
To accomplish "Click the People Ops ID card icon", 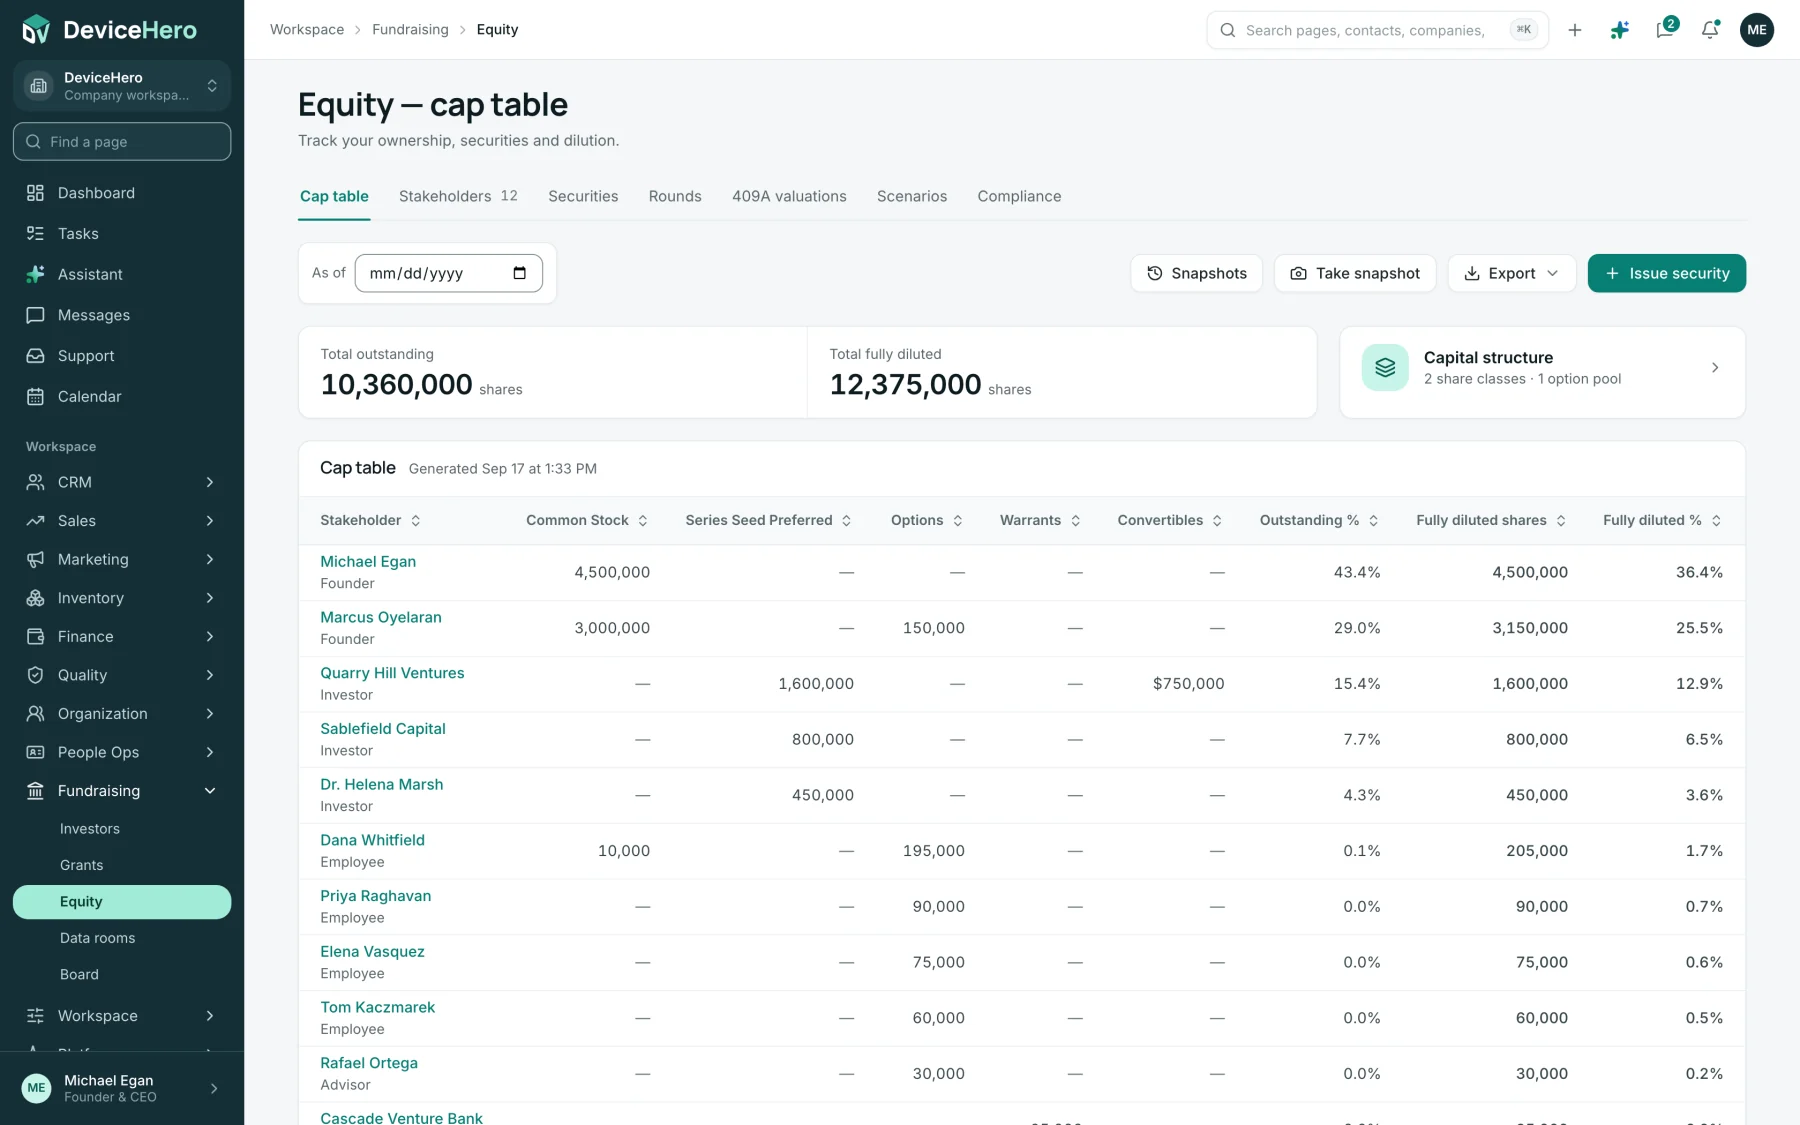I will 35,752.
